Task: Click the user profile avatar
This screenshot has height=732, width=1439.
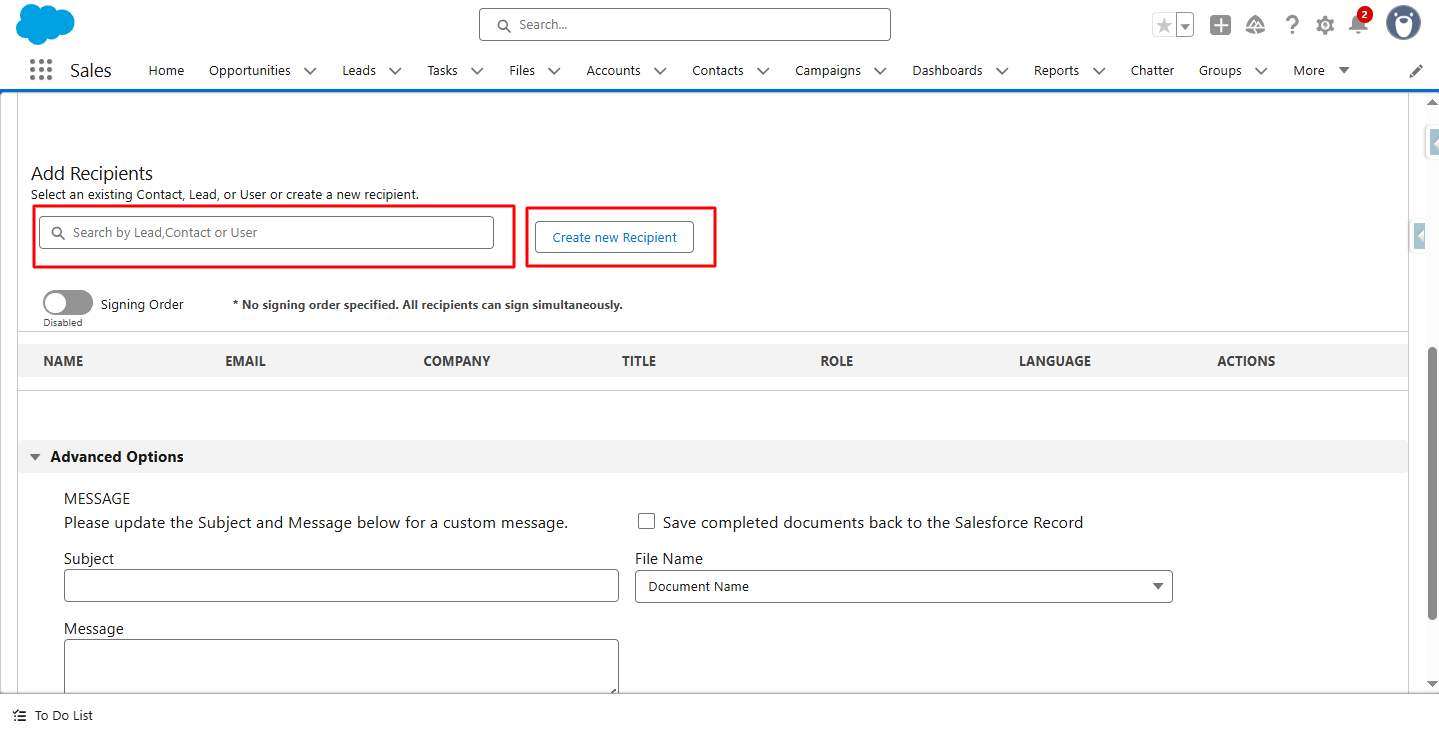Action: click(1403, 24)
